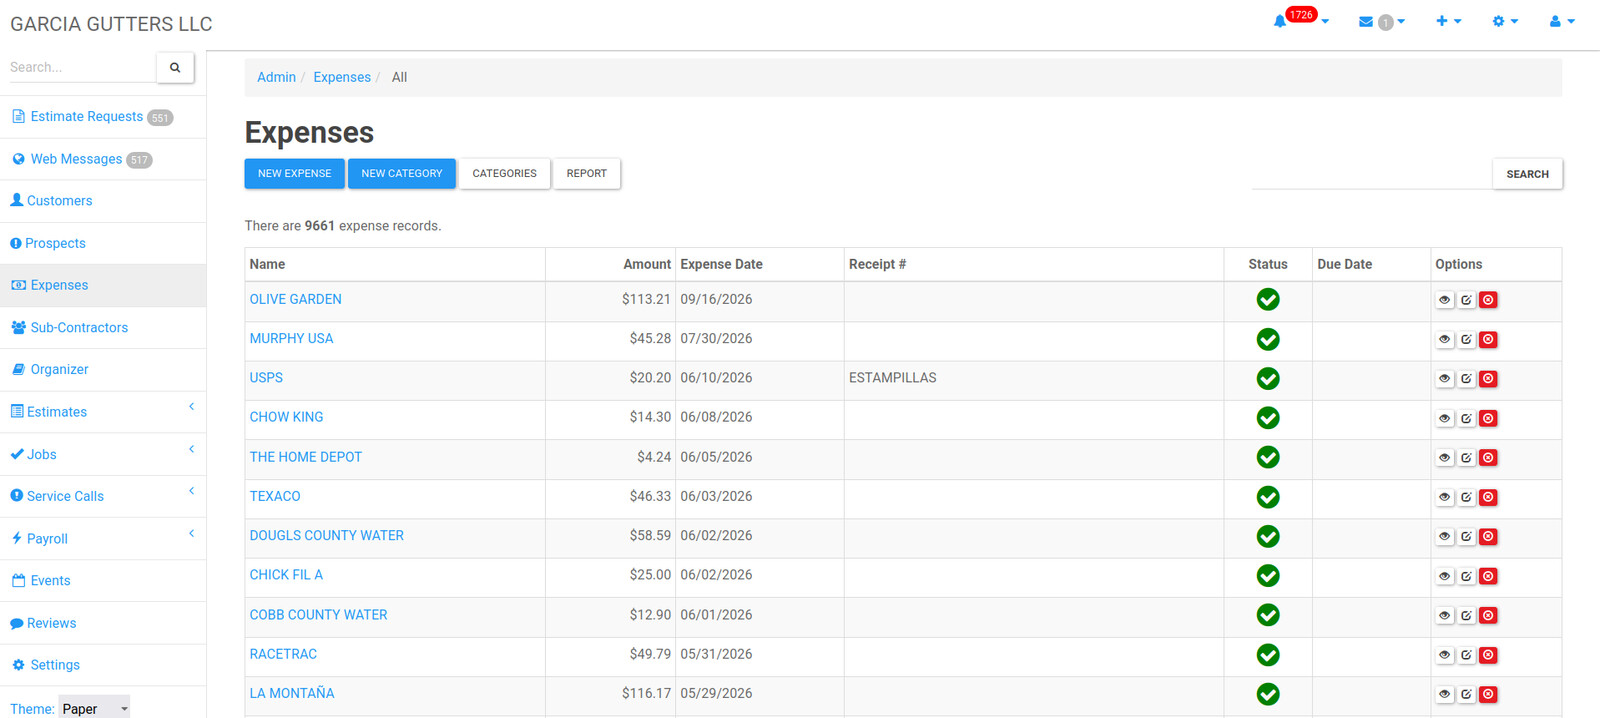Delete the USPS expense

pos(1488,379)
